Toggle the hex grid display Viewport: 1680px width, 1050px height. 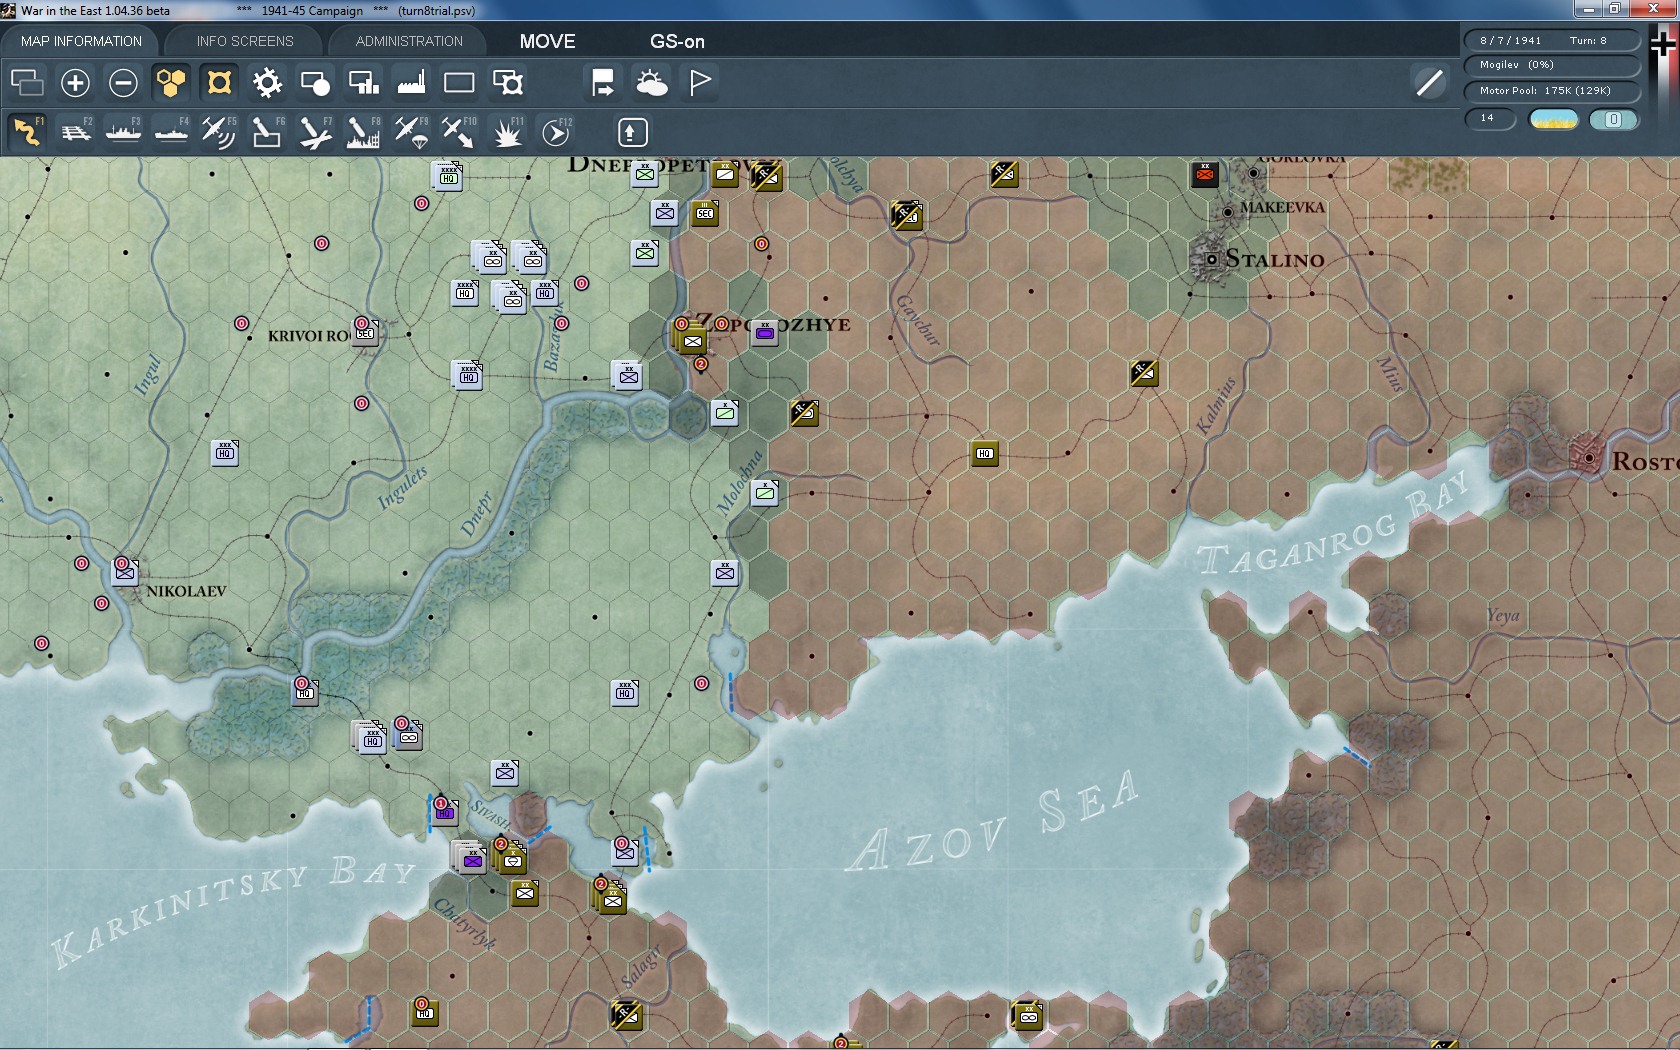(171, 82)
